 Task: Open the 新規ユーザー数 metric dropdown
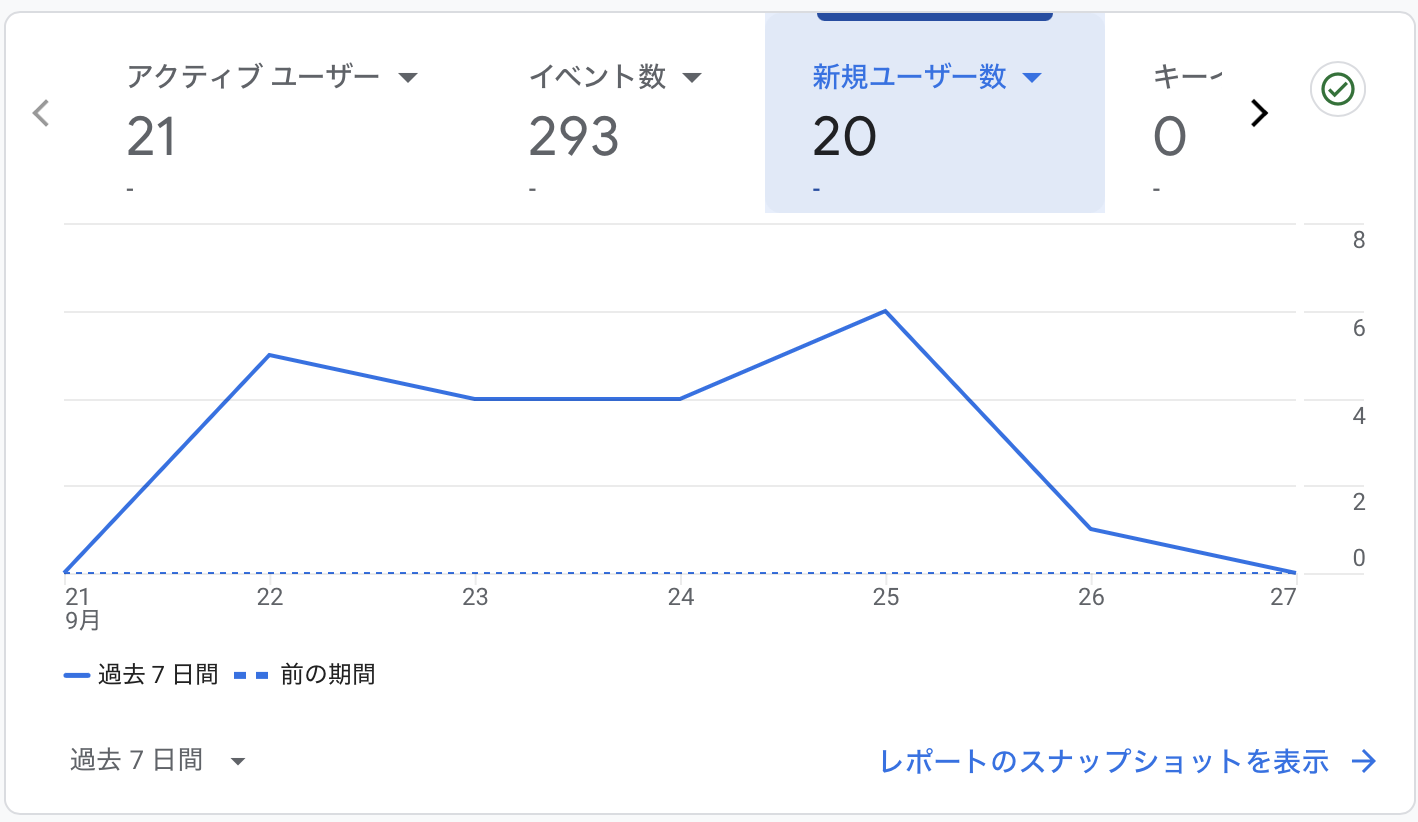click(1034, 76)
